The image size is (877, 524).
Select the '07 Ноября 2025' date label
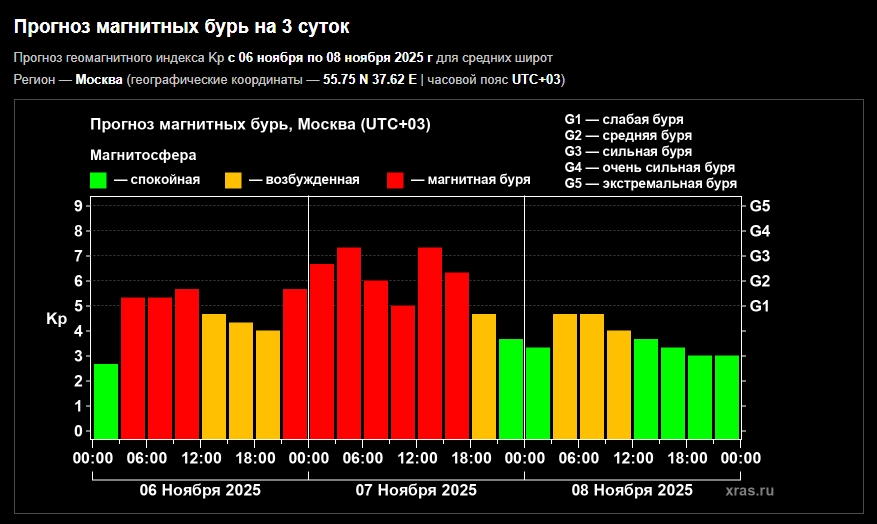point(416,490)
